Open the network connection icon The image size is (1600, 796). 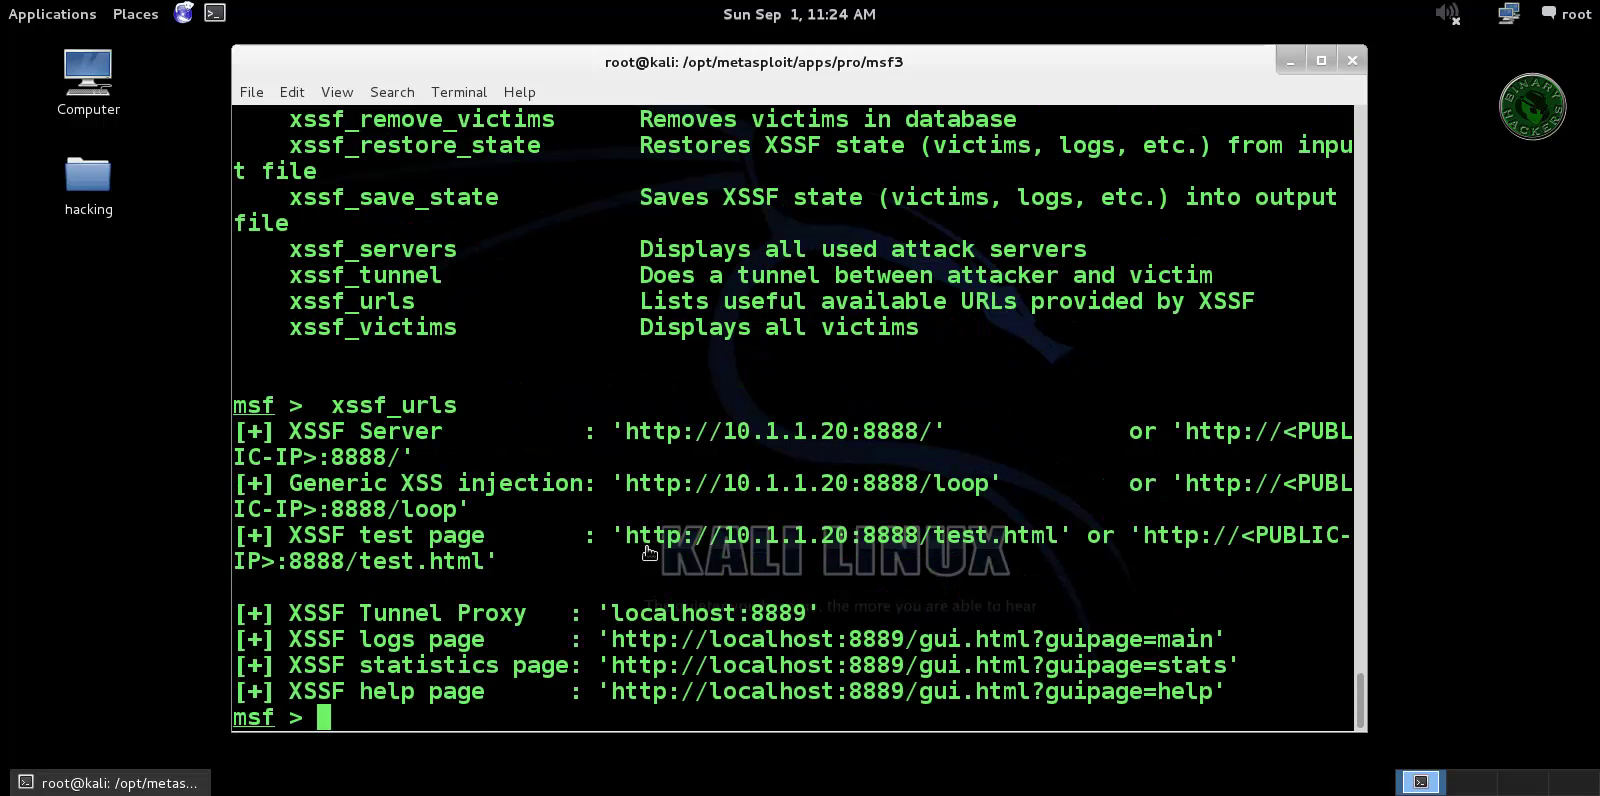coord(1508,13)
